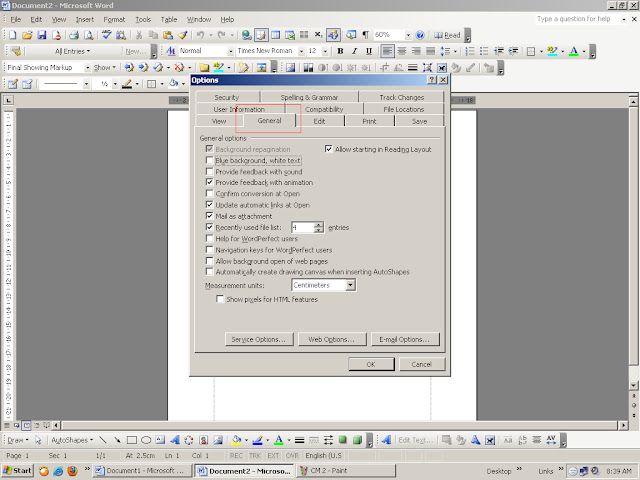Switch to the Track Changes tab

click(402, 97)
